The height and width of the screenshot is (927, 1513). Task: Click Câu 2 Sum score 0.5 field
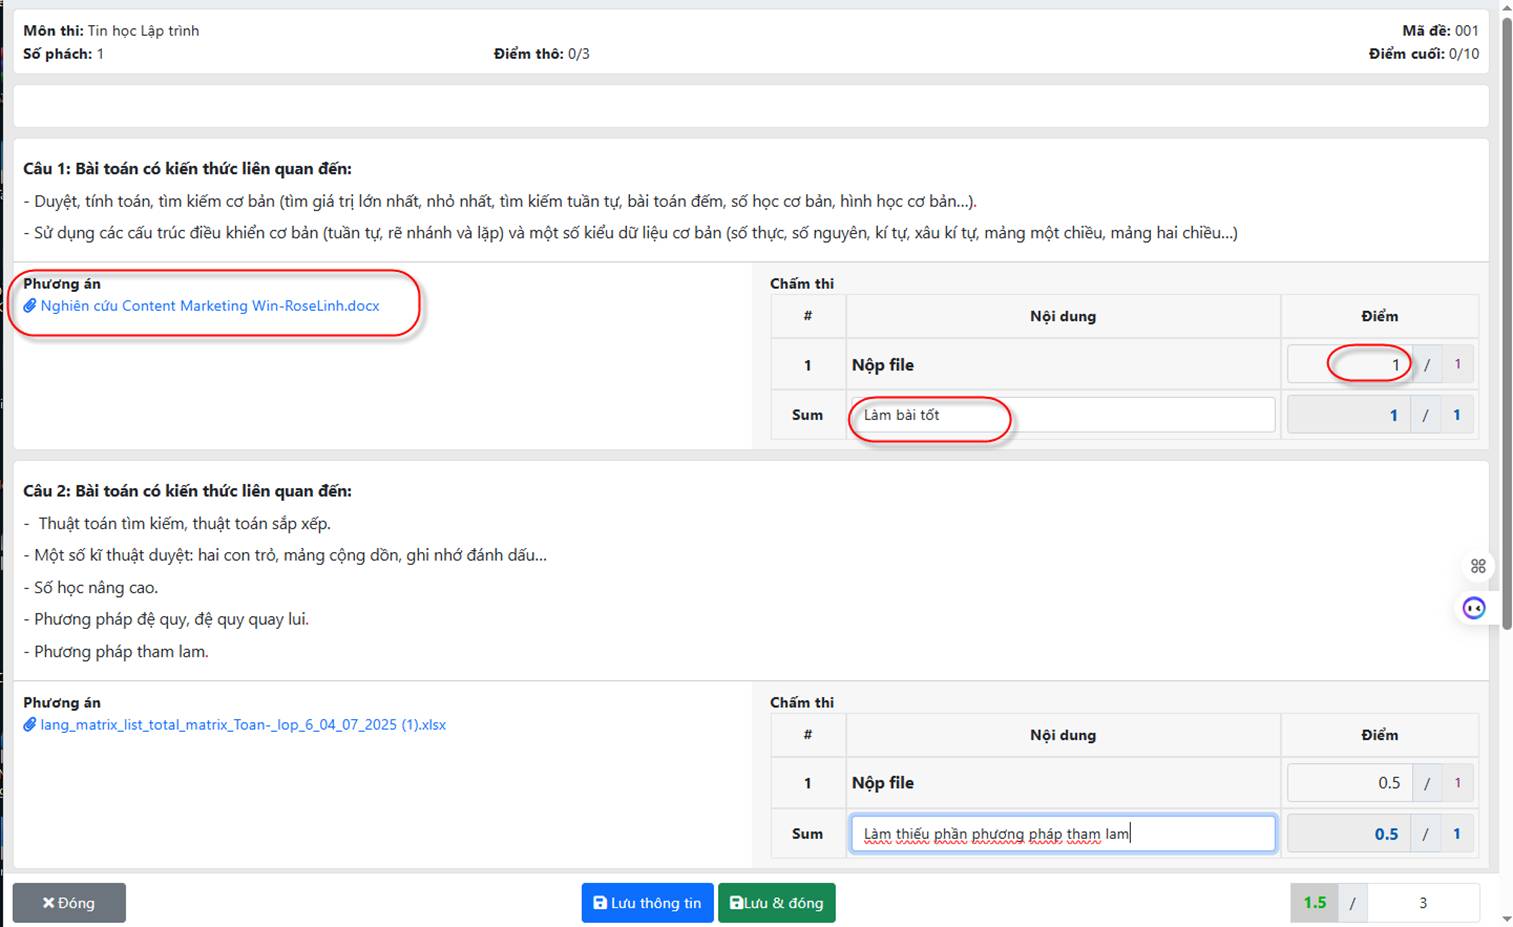click(x=1348, y=834)
